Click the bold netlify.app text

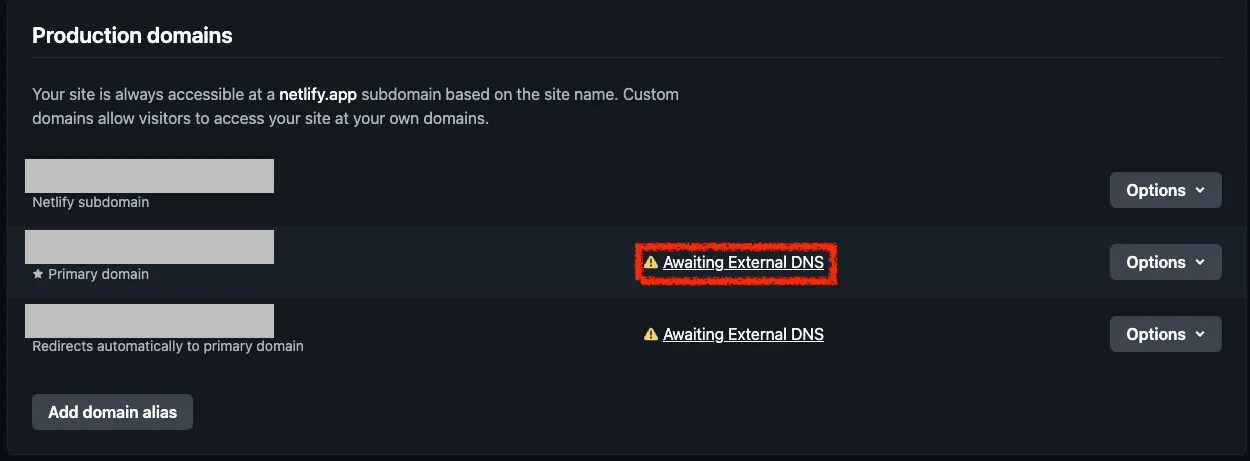[318, 95]
